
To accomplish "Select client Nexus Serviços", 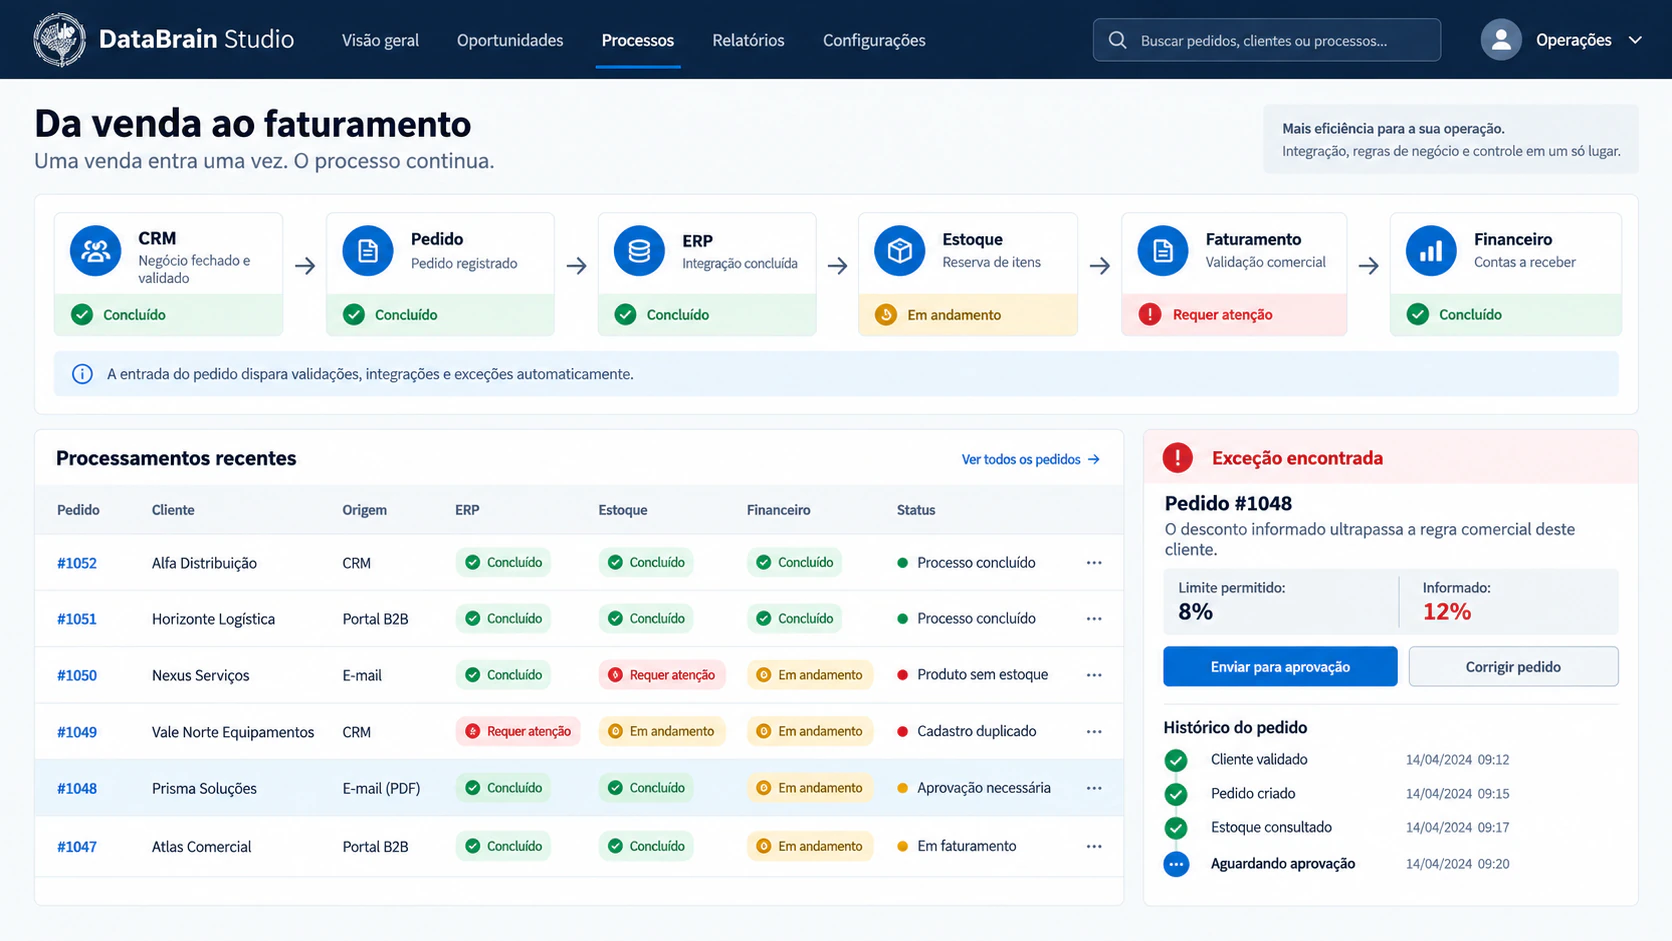I will (x=201, y=675).
